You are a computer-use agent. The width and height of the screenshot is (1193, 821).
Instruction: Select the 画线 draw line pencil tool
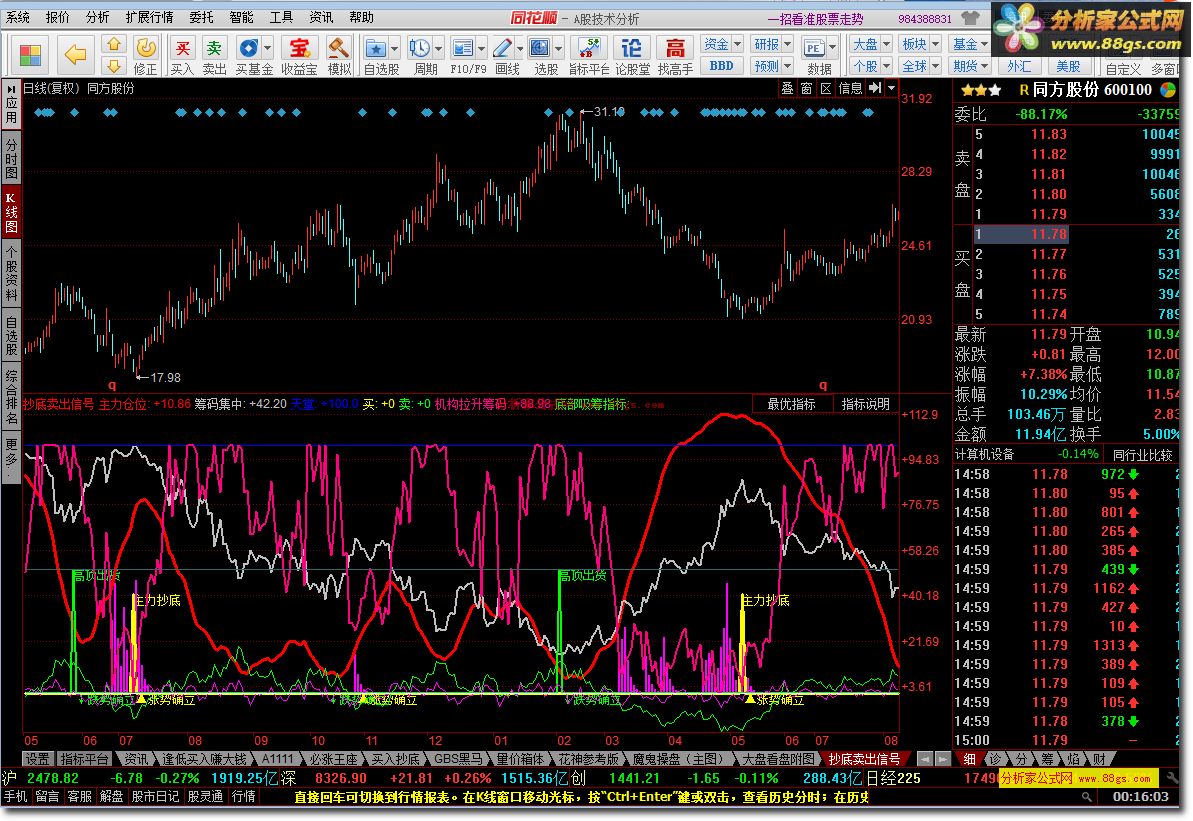[502, 48]
